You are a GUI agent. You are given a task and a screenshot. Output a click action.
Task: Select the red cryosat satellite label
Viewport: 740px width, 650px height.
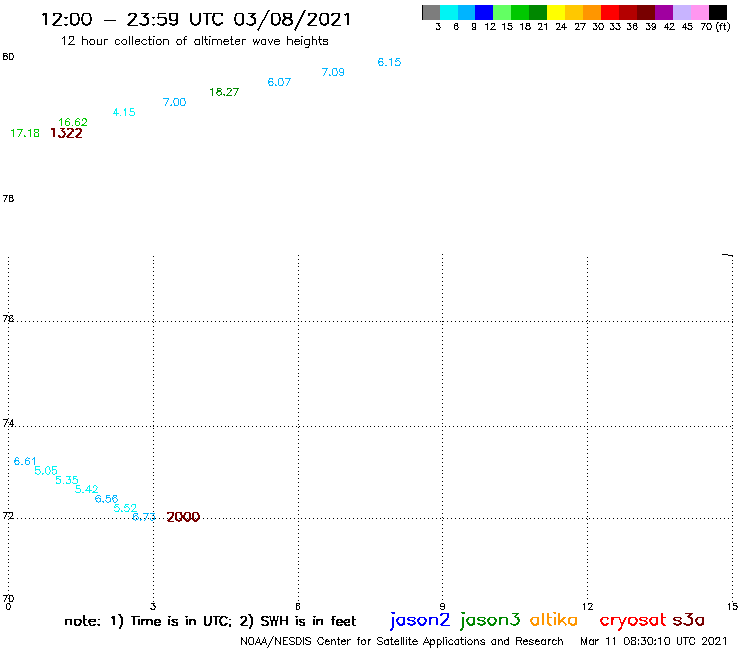[633, 621]
